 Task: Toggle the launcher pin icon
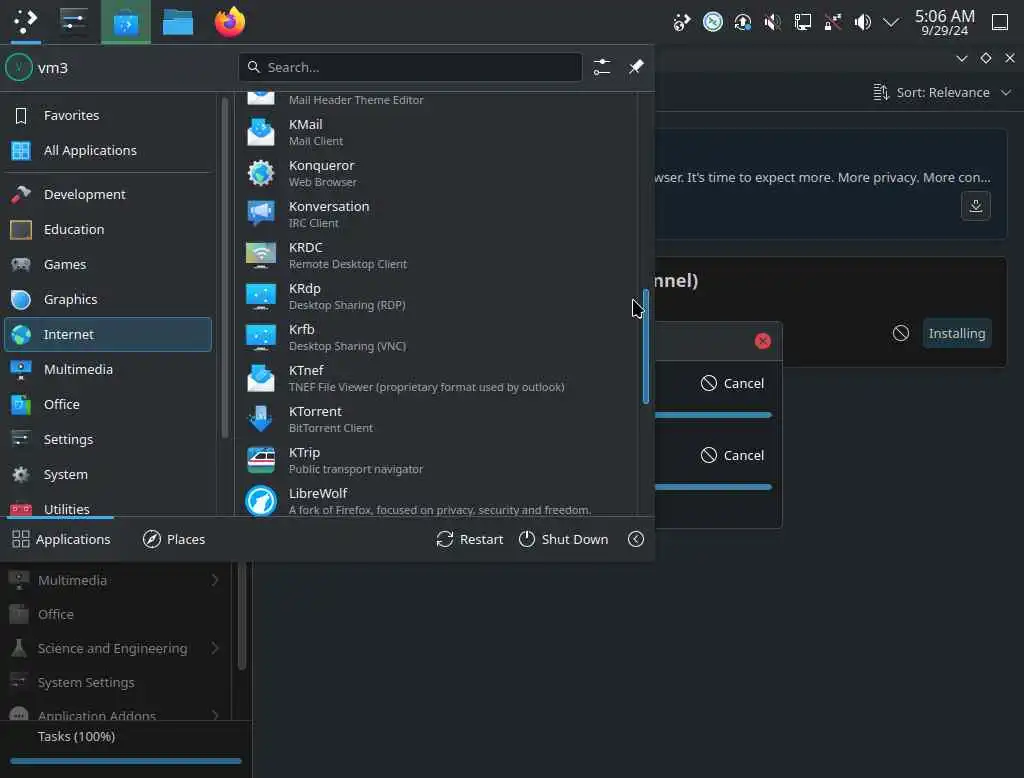(x=635, y=67)
